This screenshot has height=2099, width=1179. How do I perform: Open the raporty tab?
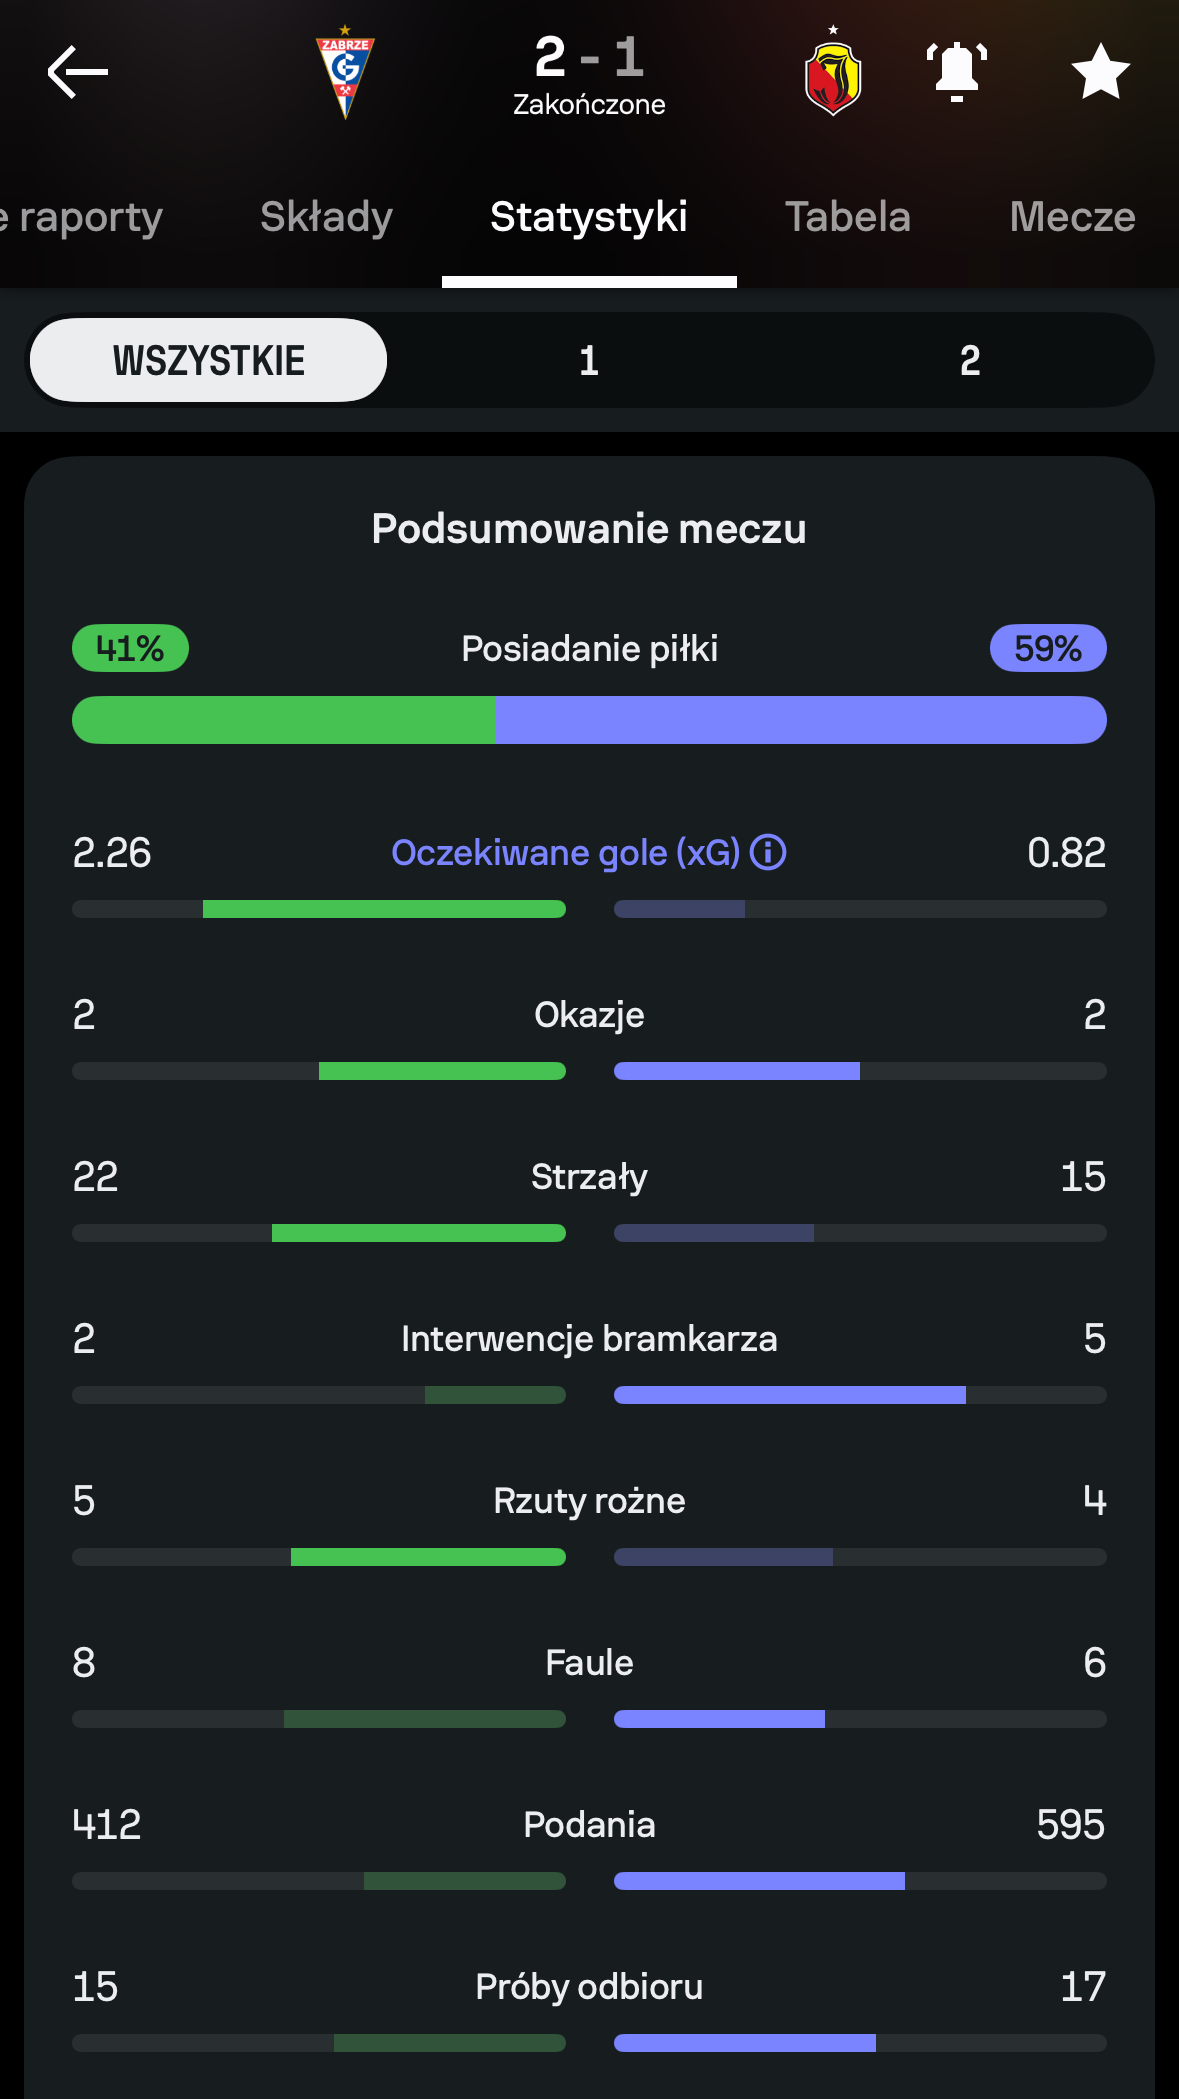click(85, 217)
